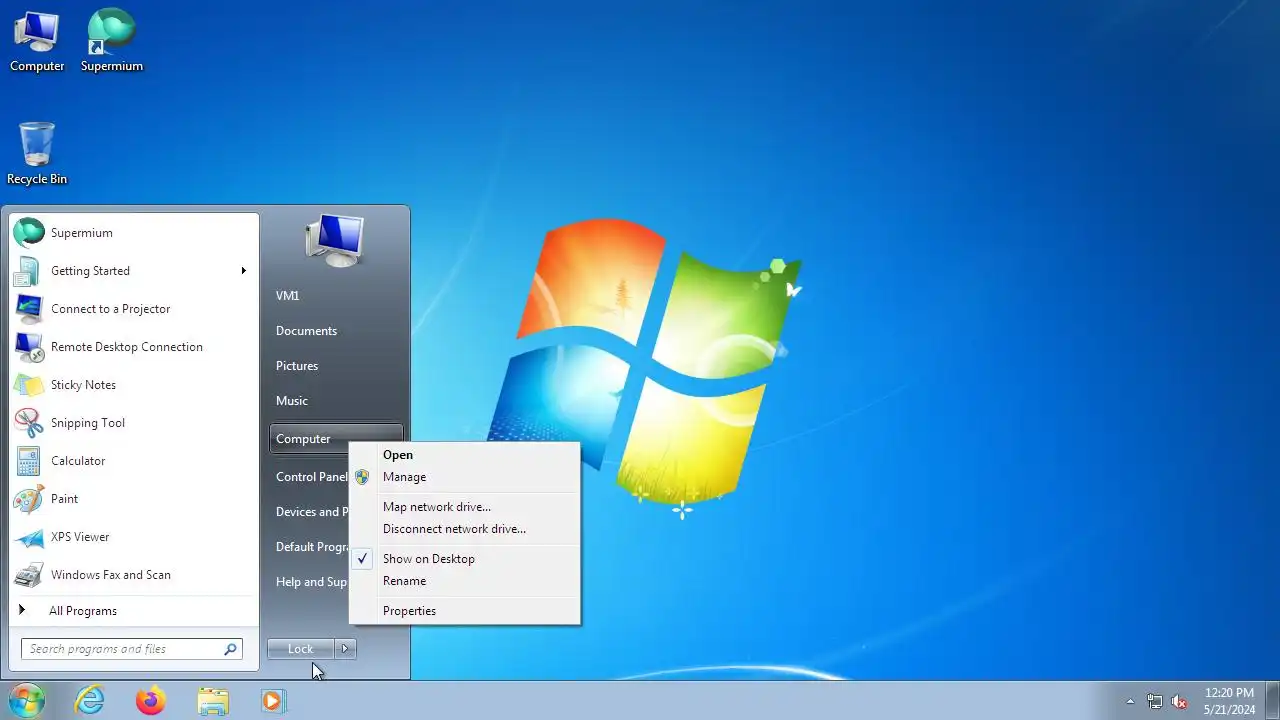This screenshot has height=720, width=1280.
Task: Open Internet Explorer from taskbar
Action: click(x=90, y=701)
